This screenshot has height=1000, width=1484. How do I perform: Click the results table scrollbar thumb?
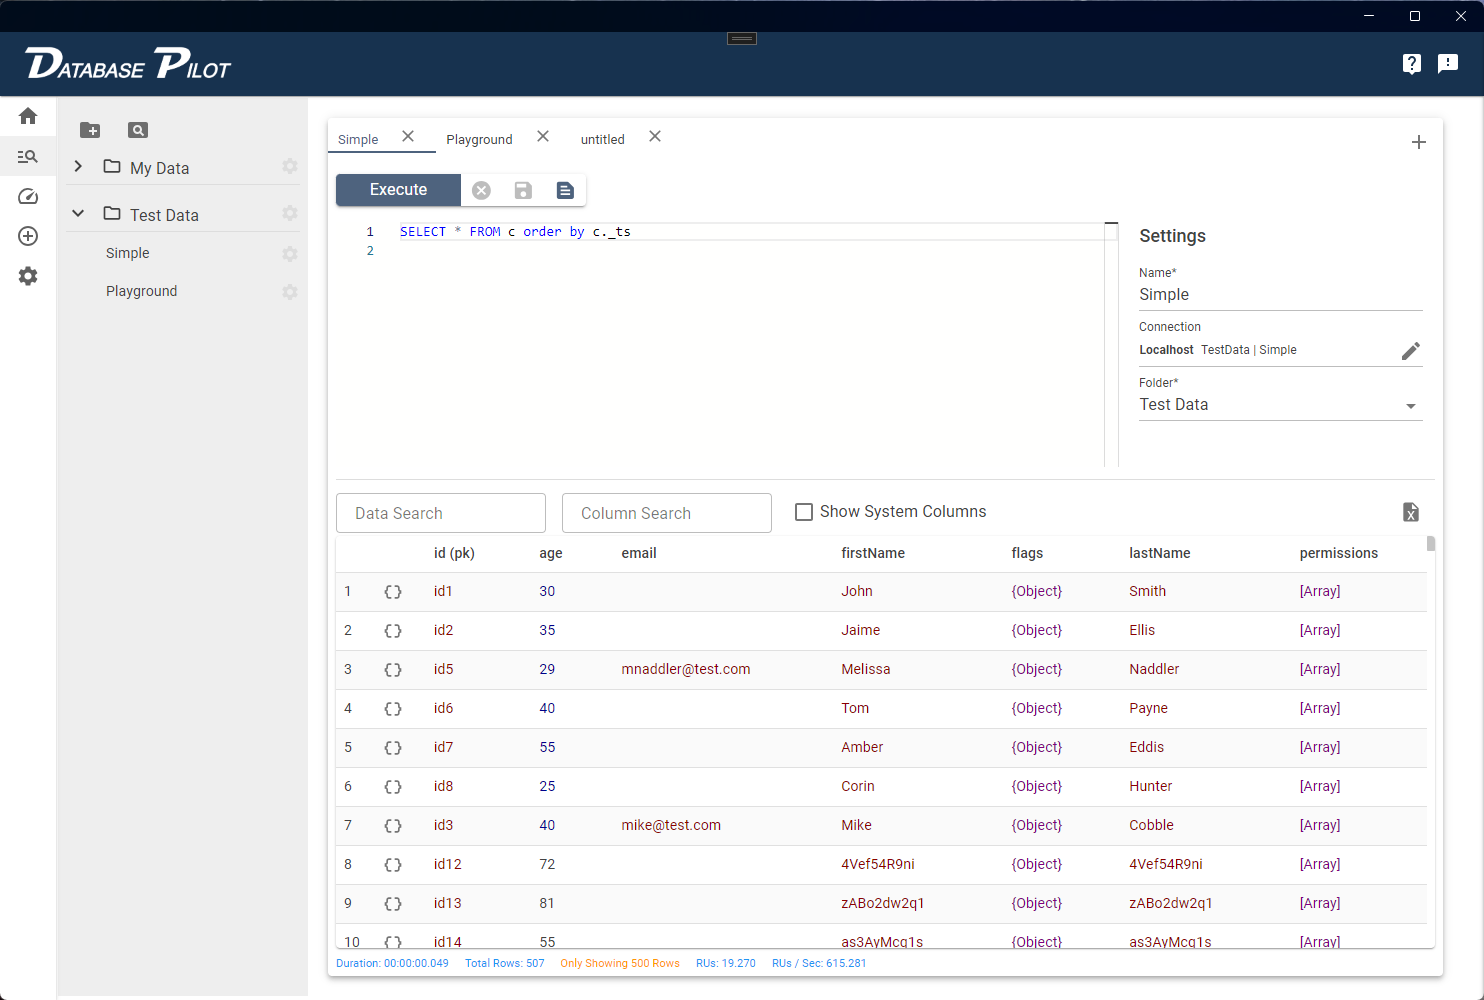click(1431, 544)
